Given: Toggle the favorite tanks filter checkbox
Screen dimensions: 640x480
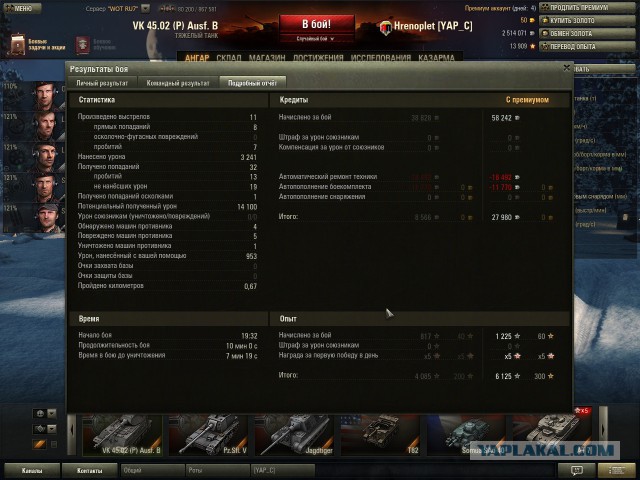Looking at the screenshot, I should 53,444.
